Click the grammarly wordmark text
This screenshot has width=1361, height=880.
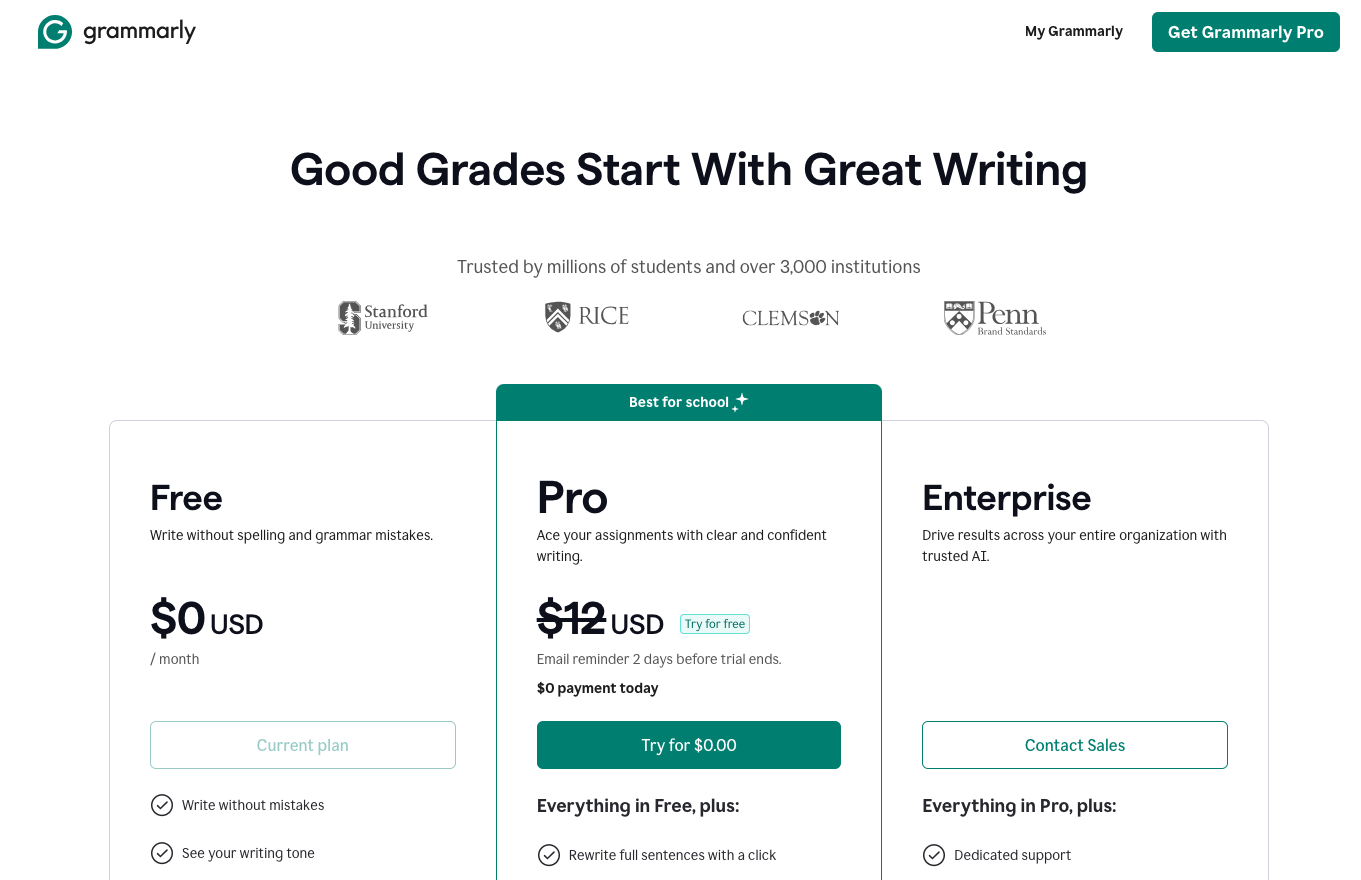click(140, 32)
